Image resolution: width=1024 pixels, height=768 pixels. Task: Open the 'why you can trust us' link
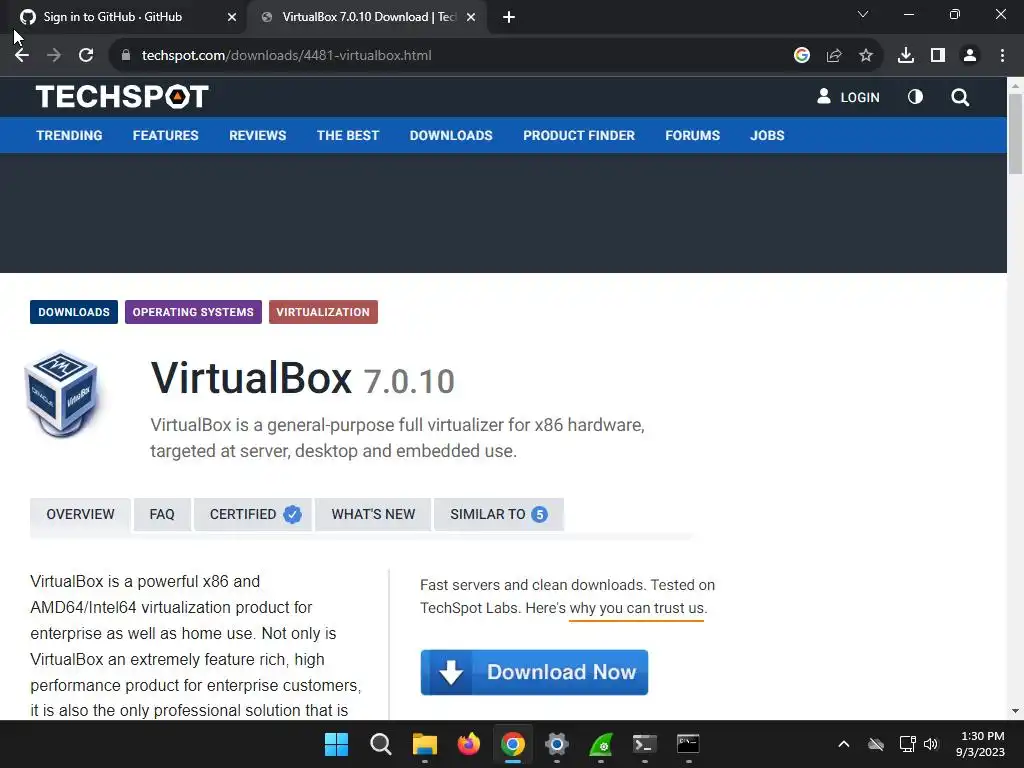click(x=637, y=609)
